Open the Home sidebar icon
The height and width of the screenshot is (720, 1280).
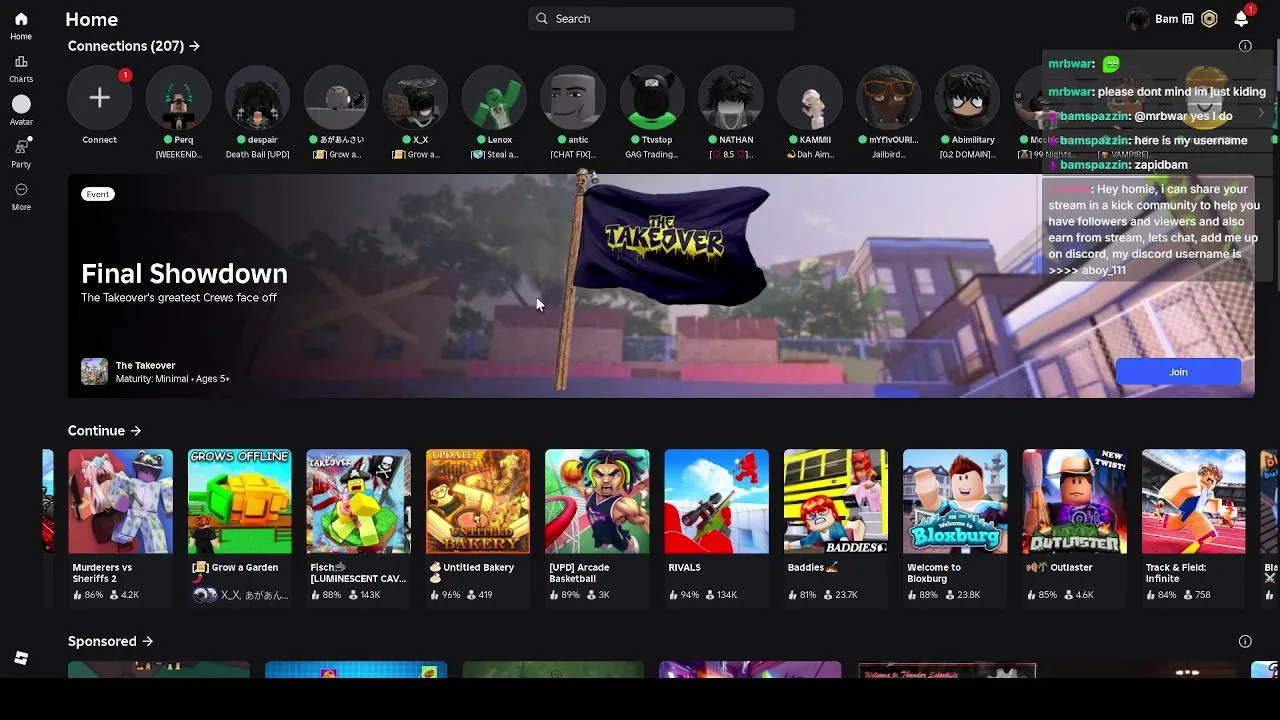[21, 20]
